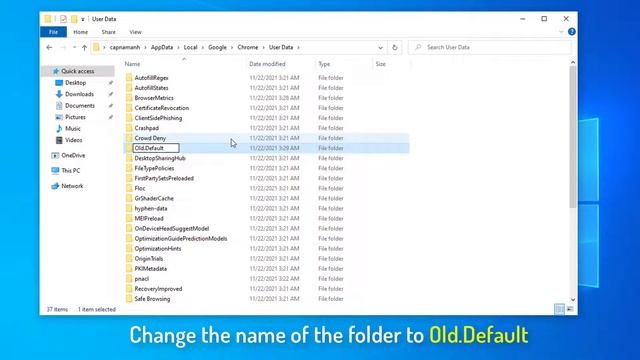
Task: Select the BrowserMetrics folder icon
Action: pyautogui.click(x=129, y=98)
